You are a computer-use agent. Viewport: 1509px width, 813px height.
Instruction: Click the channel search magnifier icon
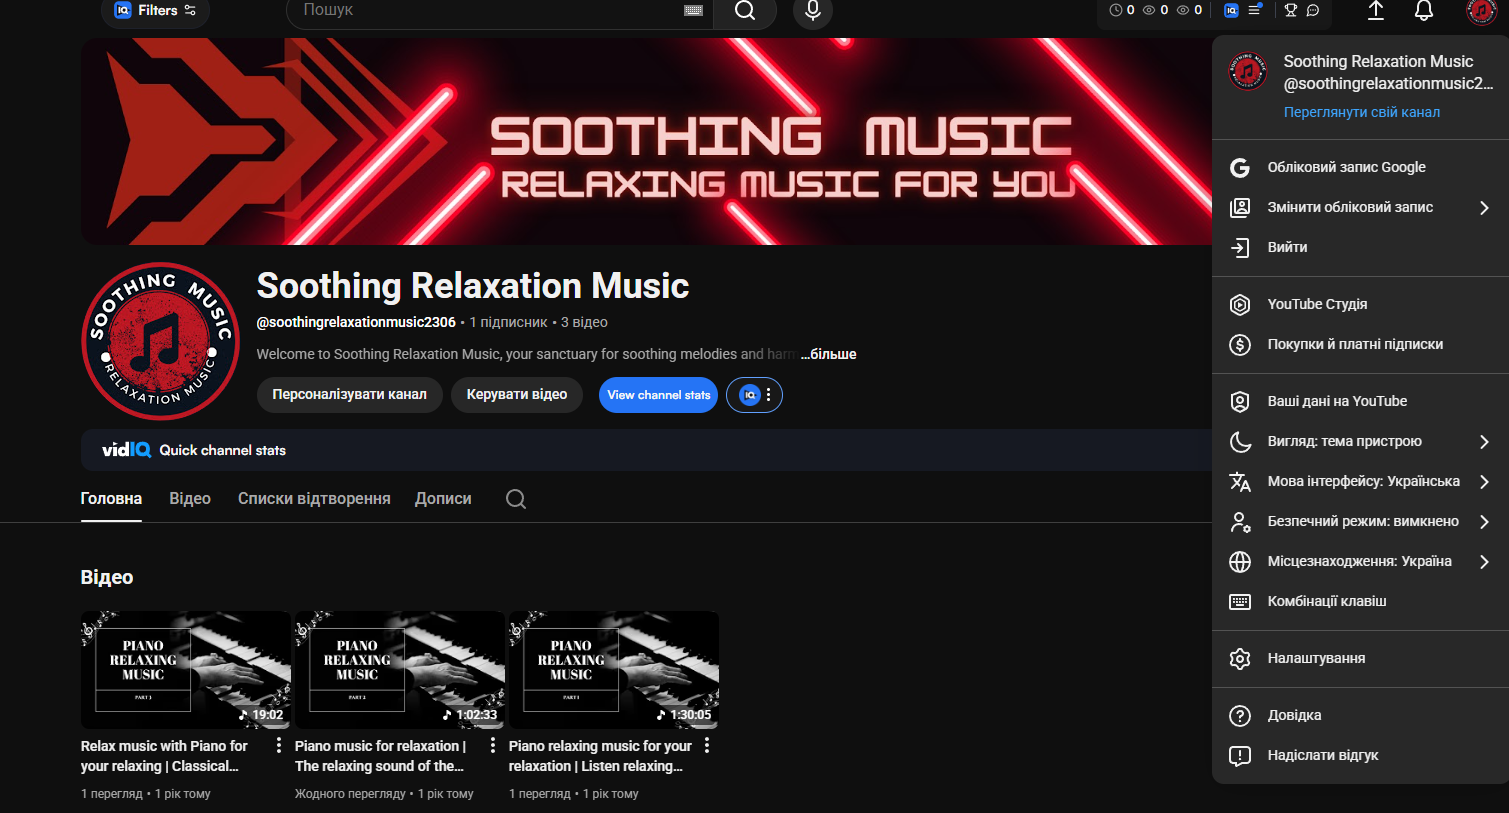(516, 499)
